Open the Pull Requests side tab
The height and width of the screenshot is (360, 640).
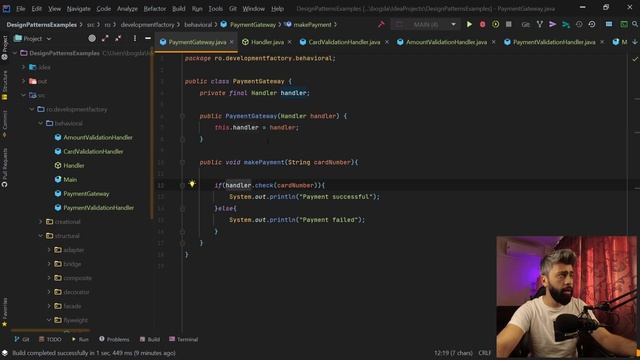(x=4, y=167)
